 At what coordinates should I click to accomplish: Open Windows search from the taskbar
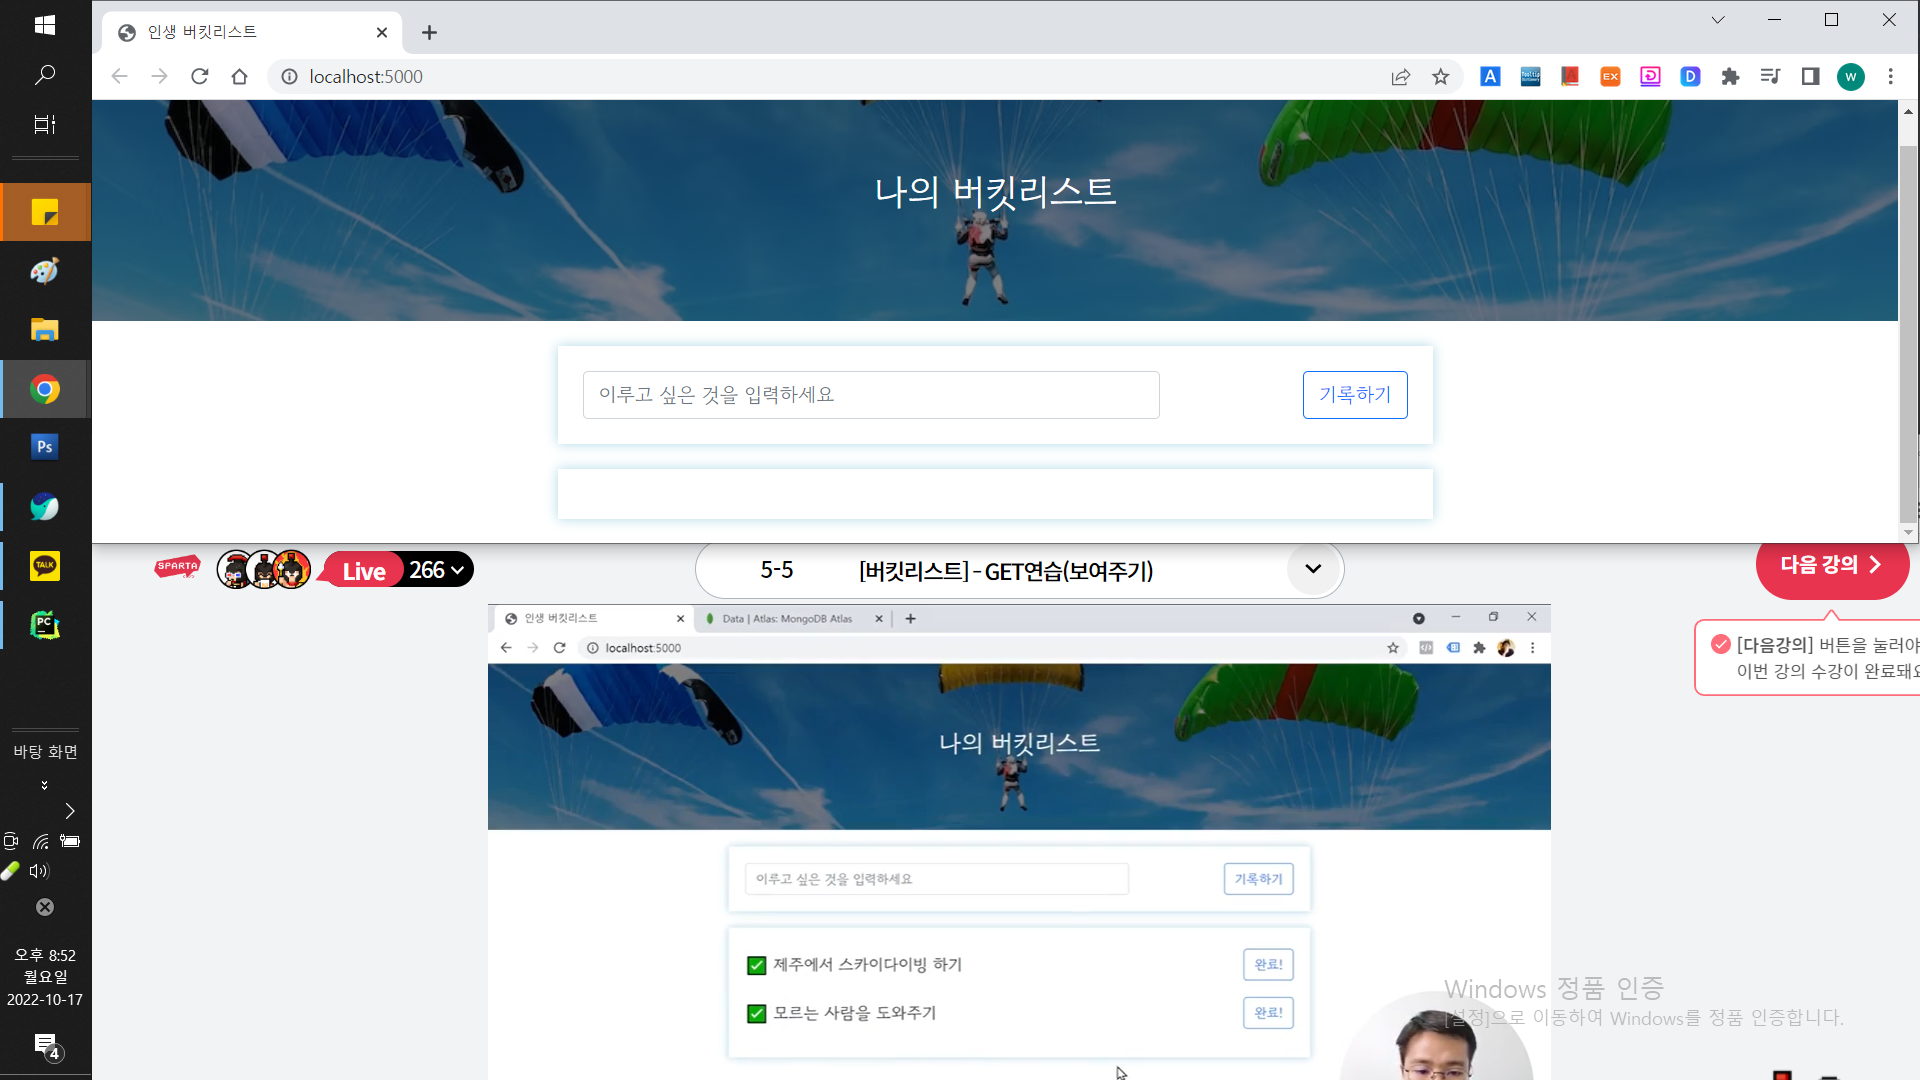point(45,75)
